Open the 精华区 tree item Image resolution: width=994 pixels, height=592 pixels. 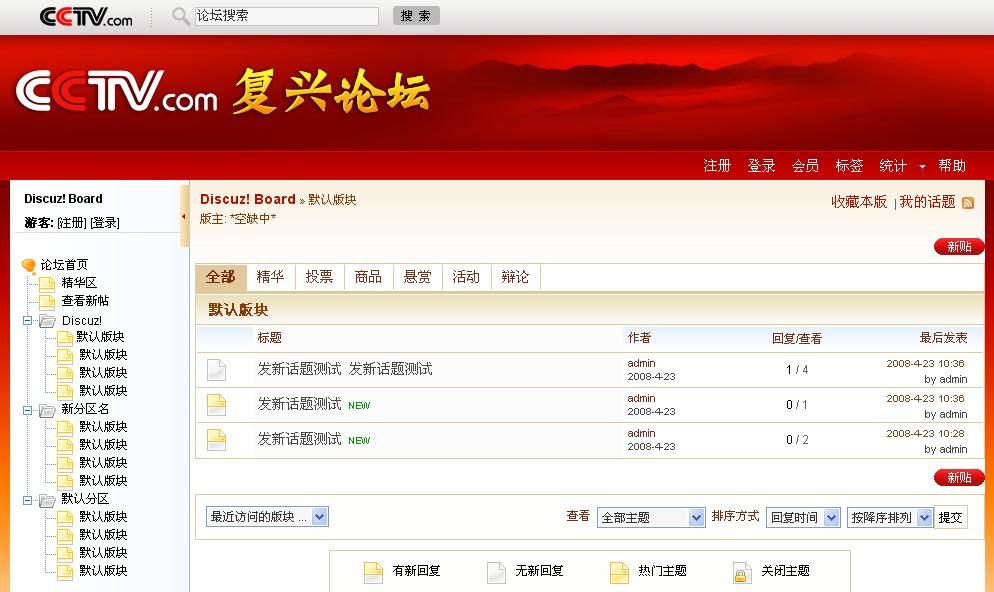(x=79, y=283)
